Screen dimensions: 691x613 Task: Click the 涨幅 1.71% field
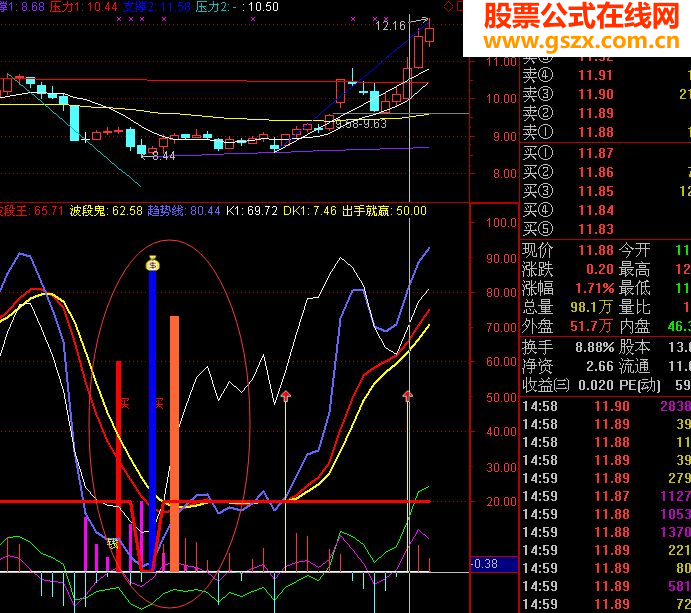pyautogui.click(x=568, y=288)
